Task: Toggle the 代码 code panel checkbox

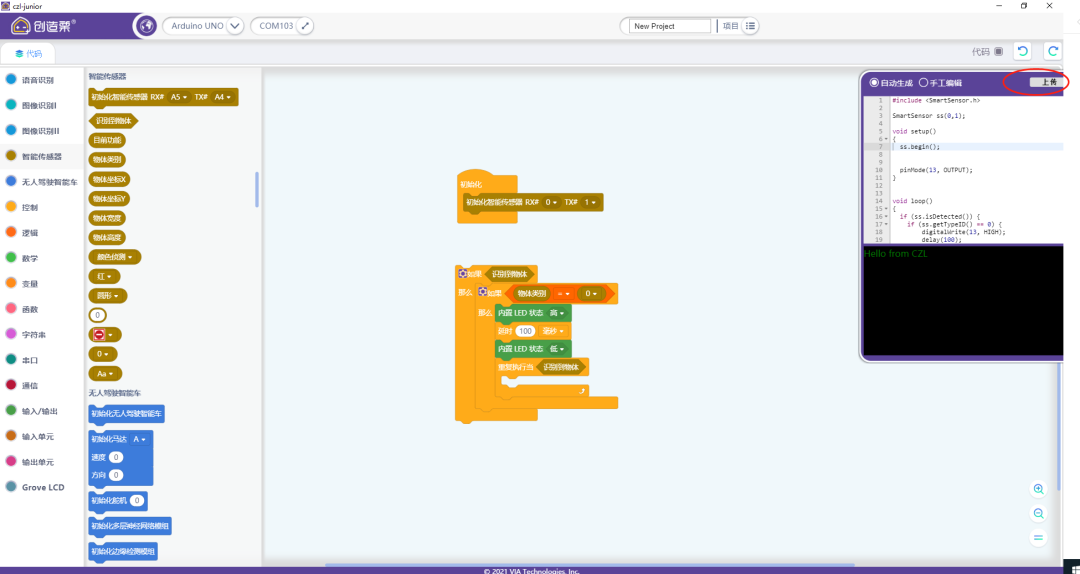Action: click(x=998, y=51)
